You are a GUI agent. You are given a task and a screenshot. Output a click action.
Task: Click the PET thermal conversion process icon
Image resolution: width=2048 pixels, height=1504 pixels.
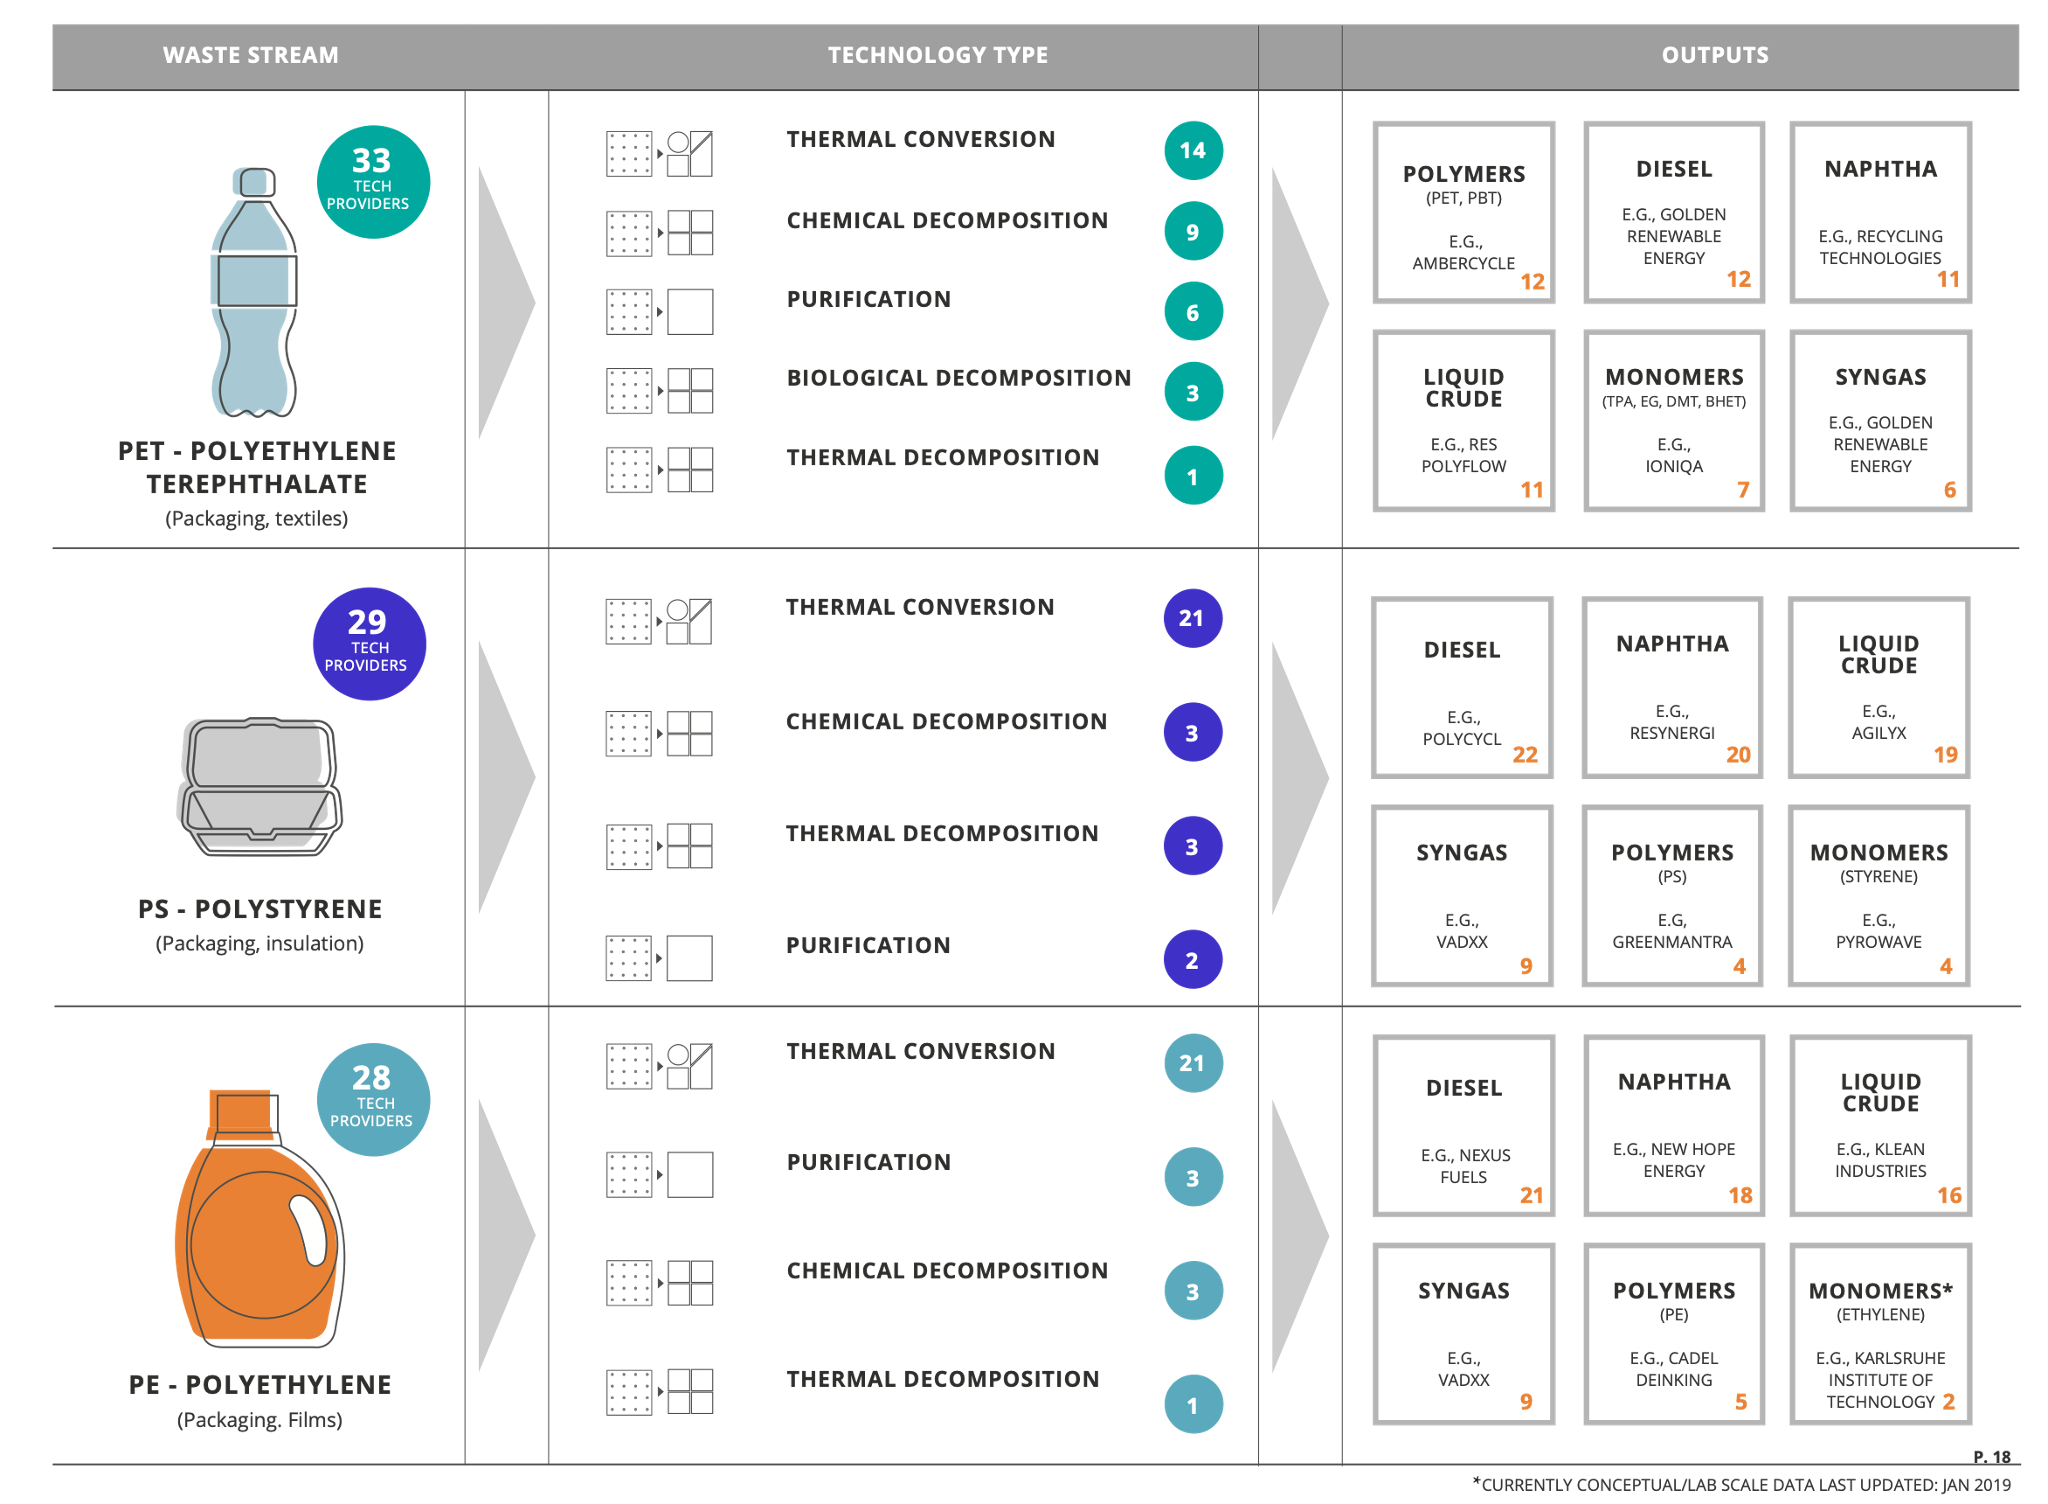(659, 153)
